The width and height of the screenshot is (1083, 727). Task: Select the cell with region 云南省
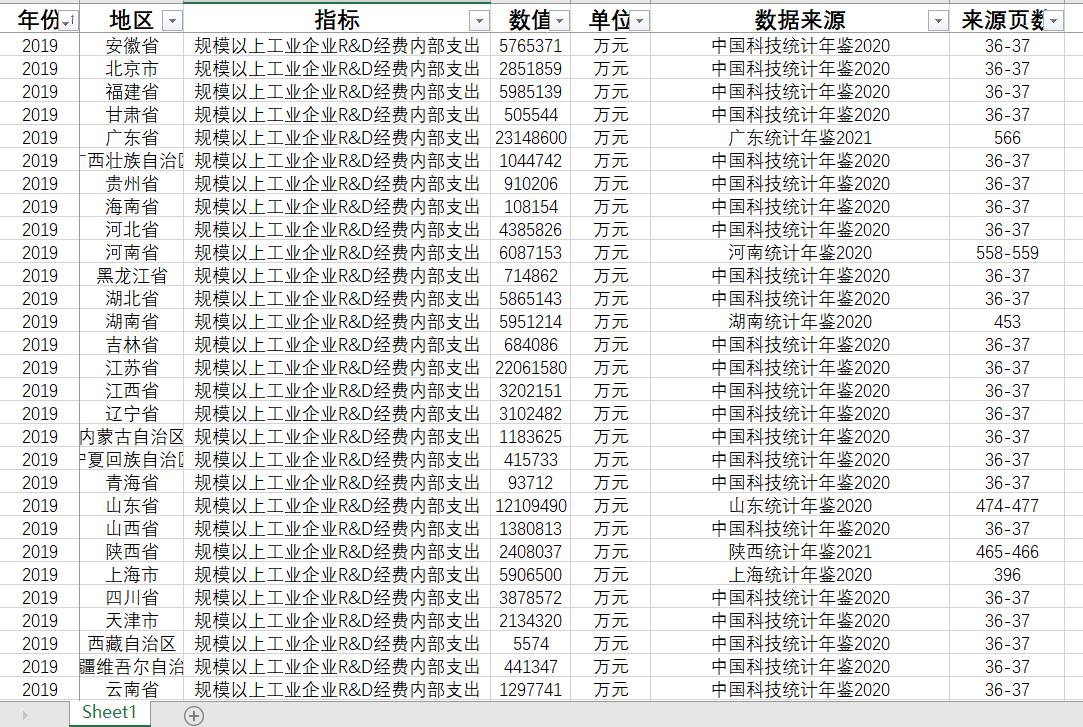coord(132,690)
